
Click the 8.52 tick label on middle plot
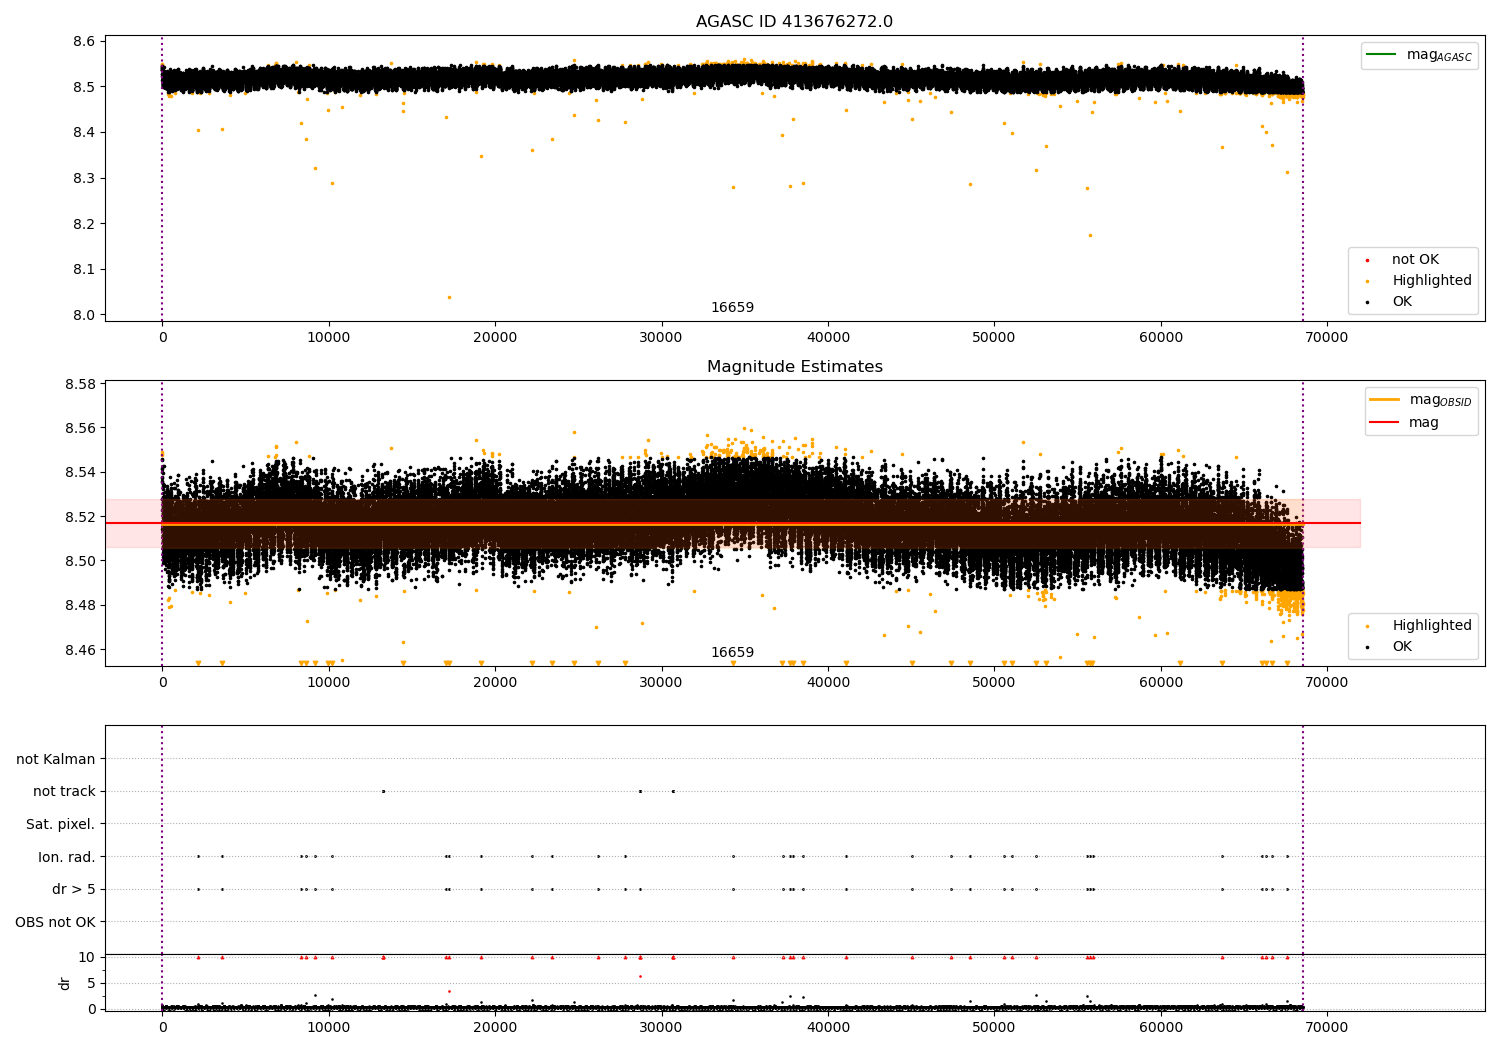(x=80, y=518)
